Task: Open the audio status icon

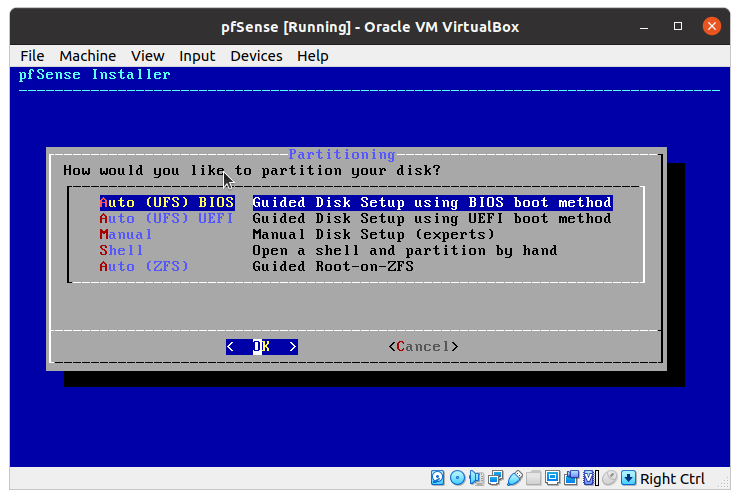Action: coord(476,479)
